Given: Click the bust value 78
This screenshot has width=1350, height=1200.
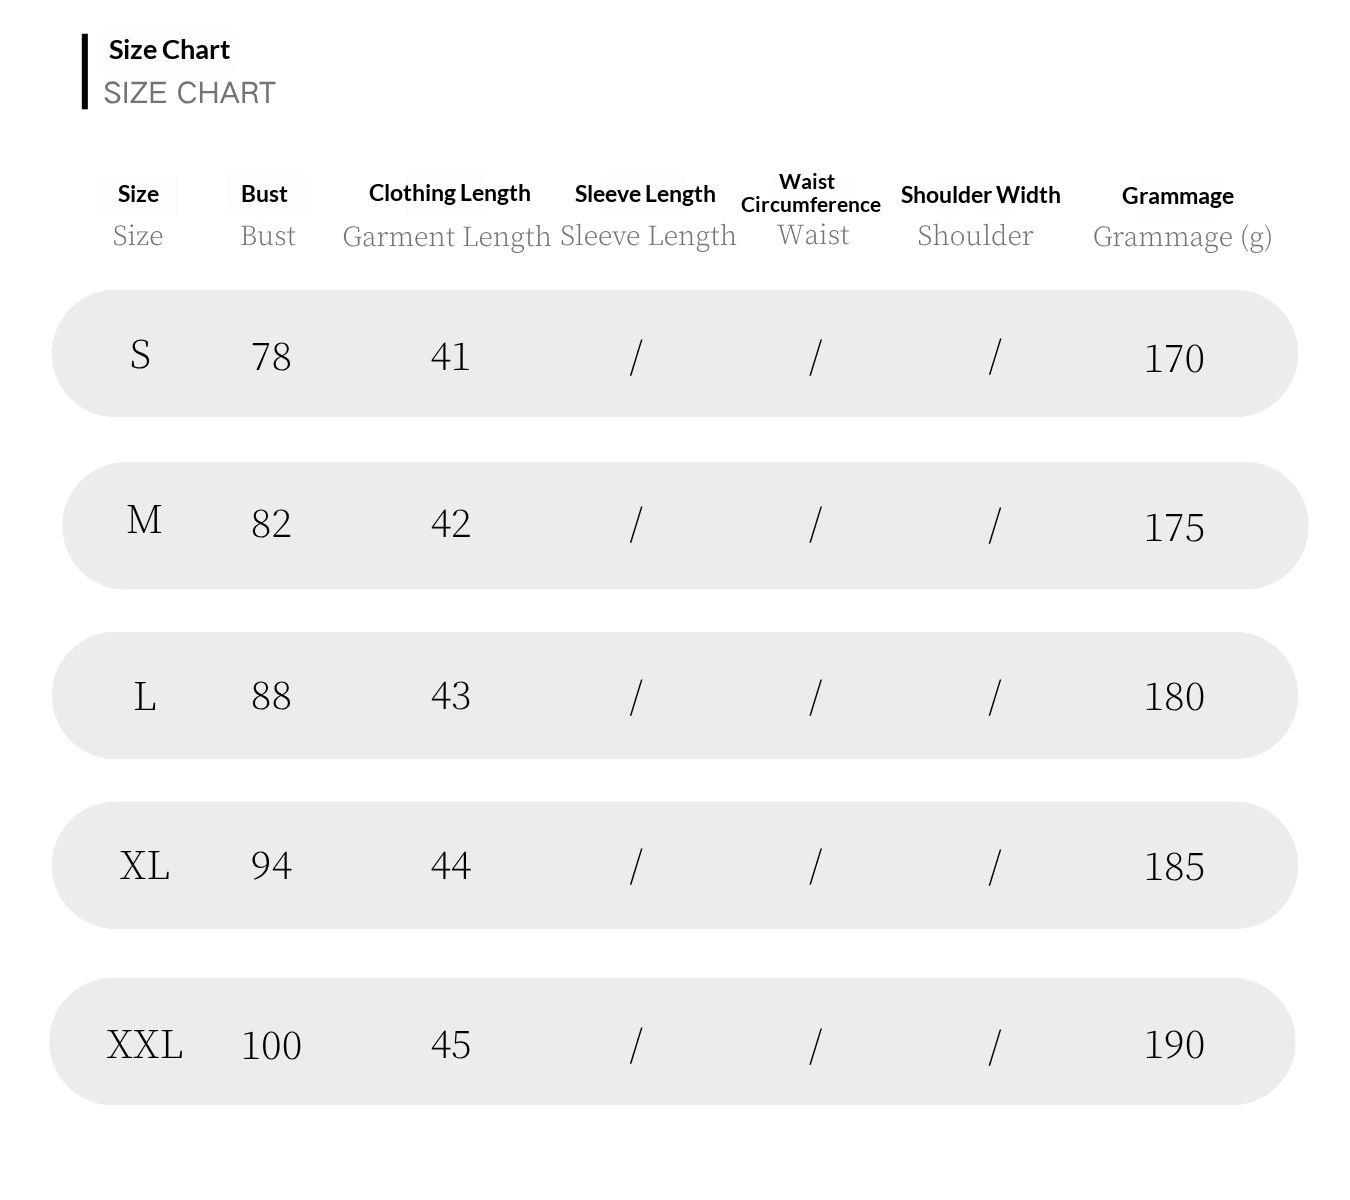Looking at the screenshot, I should (x=271, y=357).
